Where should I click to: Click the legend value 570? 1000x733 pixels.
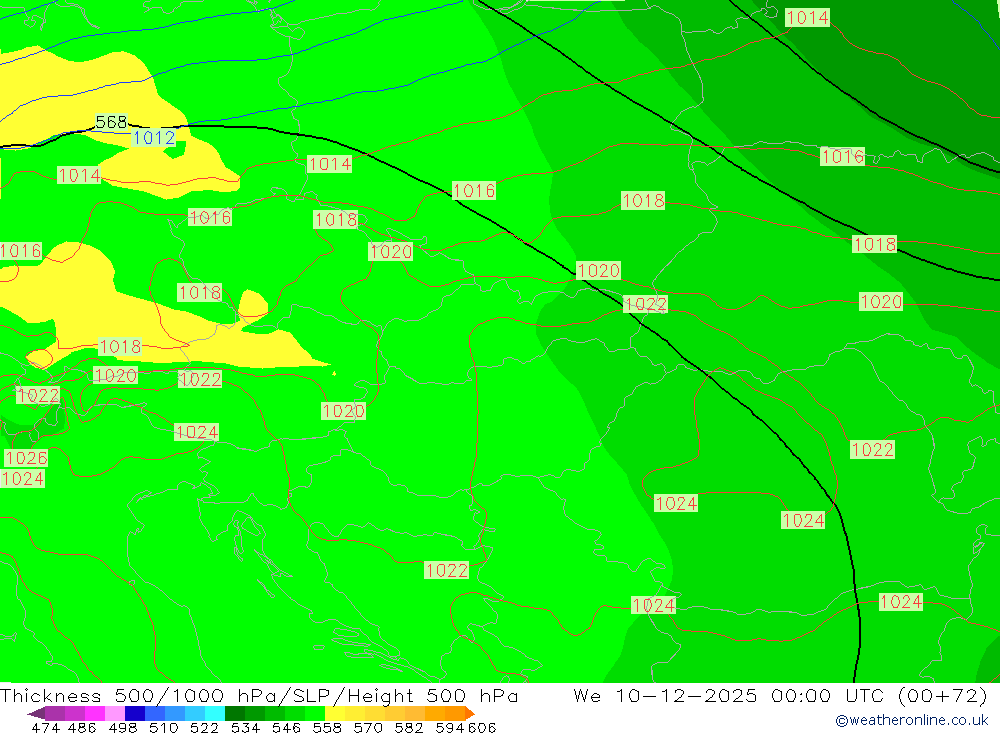pyautogui.click(x=368, y=727)
